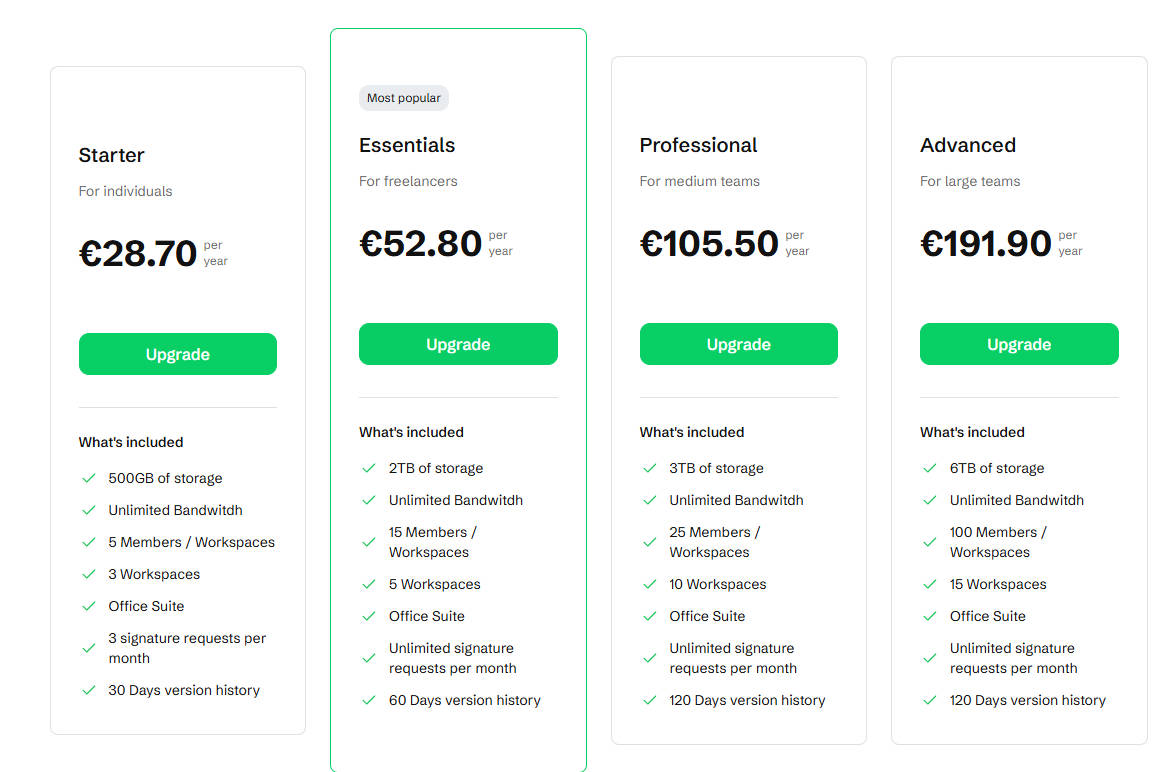Viewport: 1170px width, 772px height.
Task: Click checkmark next to 100 Members / Workspaces
Action: pyautogui.click(x=930, y=542)
